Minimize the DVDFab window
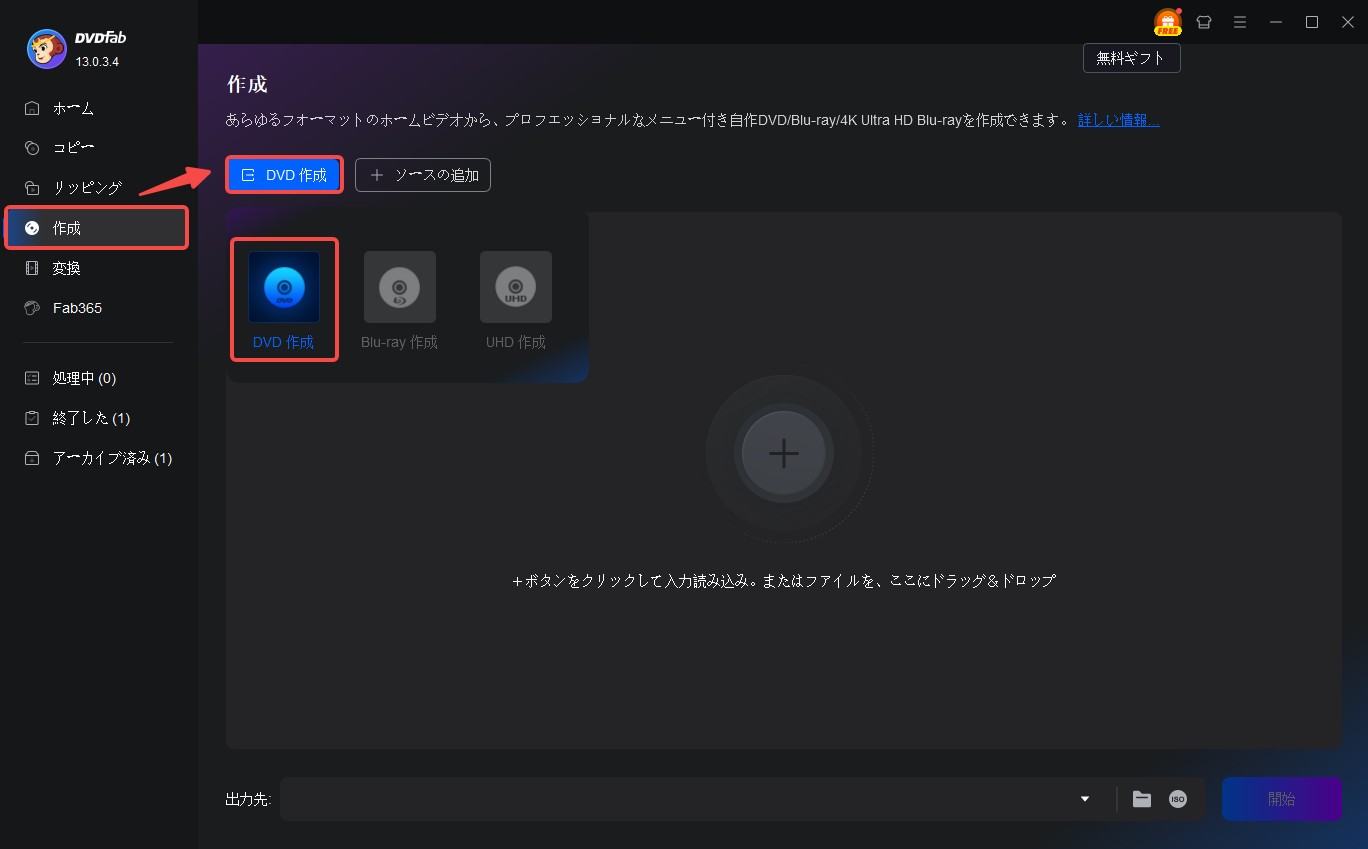This screenshot has width=1368, height=849. [x=1276, y=22]
